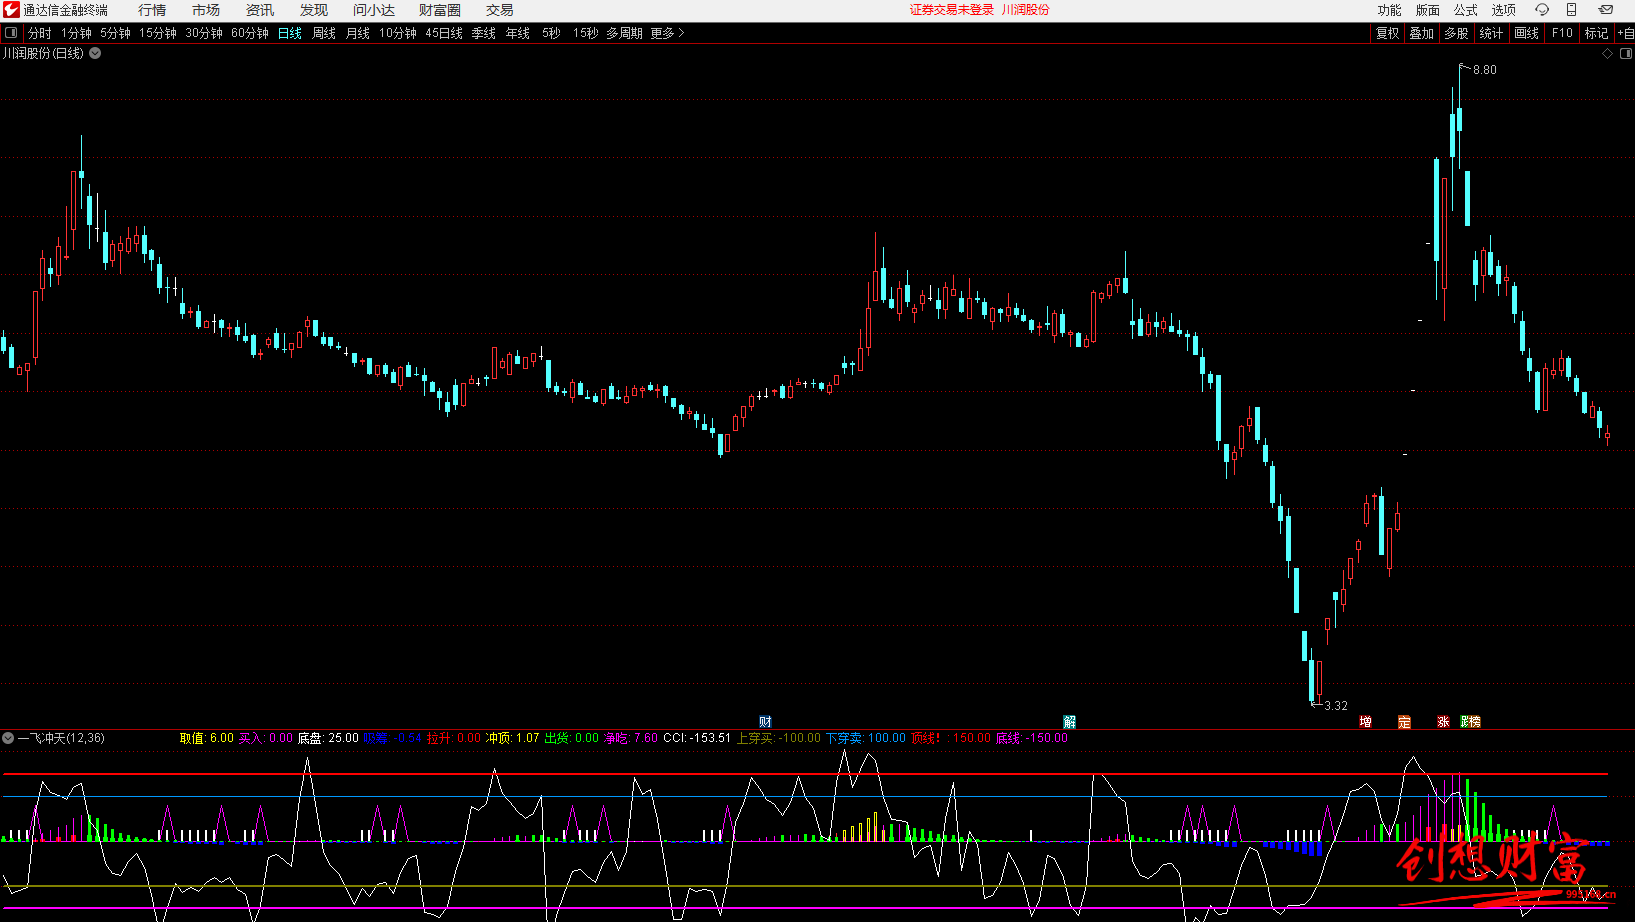The image size is (1635, 922).
Task: Switch to 5秒 period tab
Action: (x=551, y=33)
